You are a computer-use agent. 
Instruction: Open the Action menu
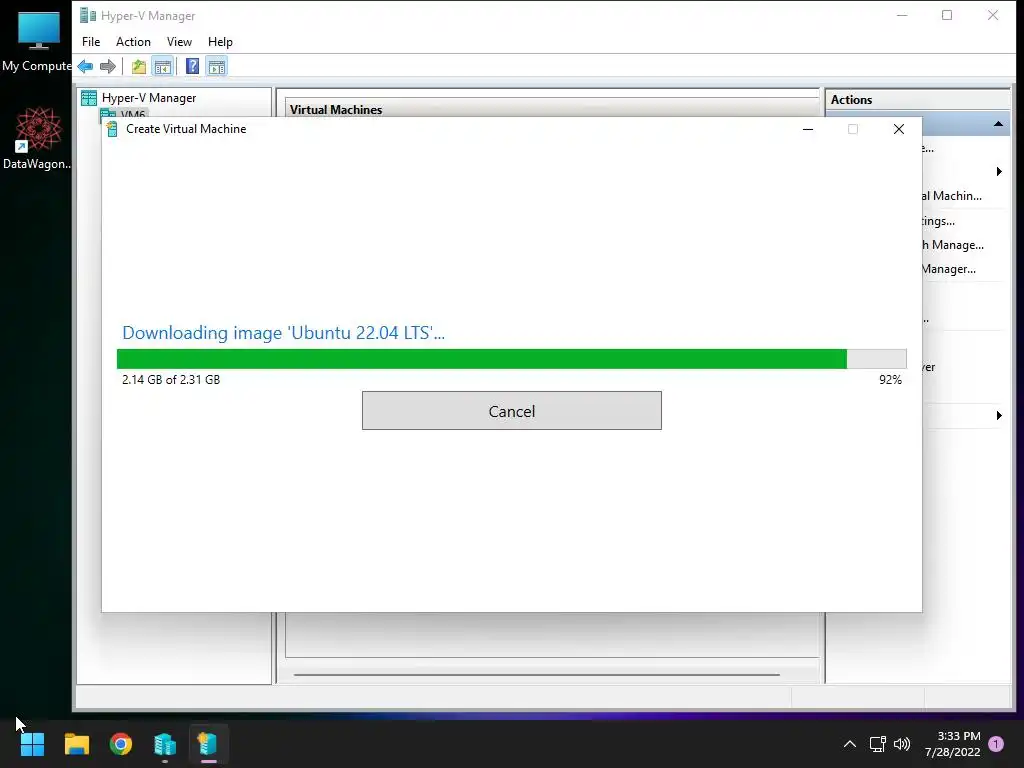pos(133,42)
